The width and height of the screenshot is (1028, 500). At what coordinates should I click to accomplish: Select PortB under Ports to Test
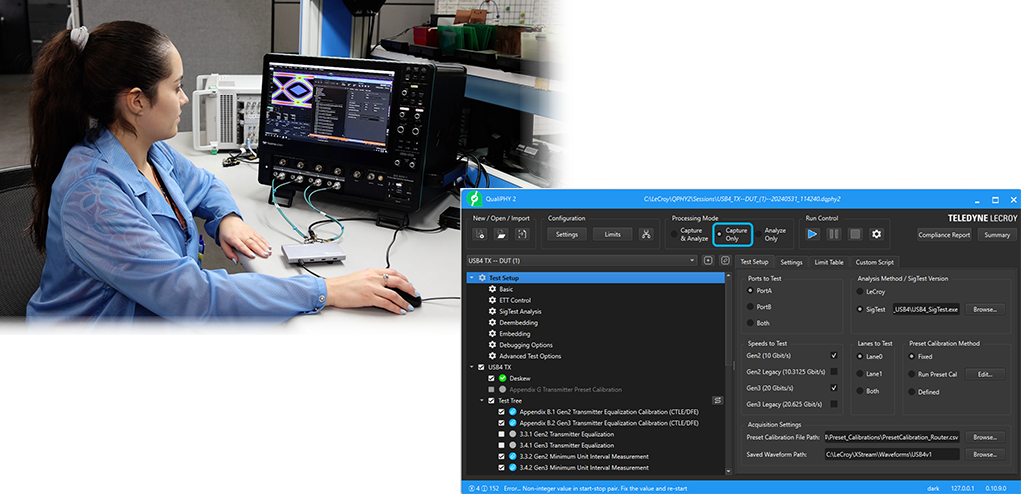click(x=751, y=307)
